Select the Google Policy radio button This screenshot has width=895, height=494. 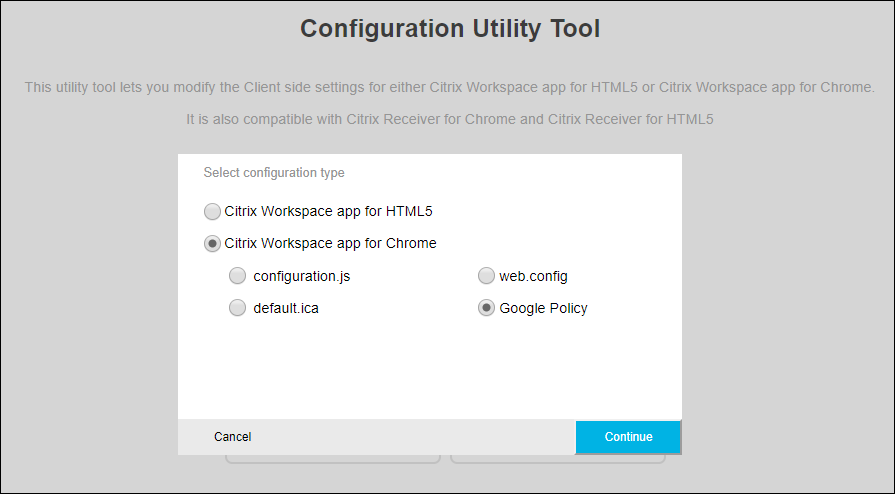[x=486, y=308]
